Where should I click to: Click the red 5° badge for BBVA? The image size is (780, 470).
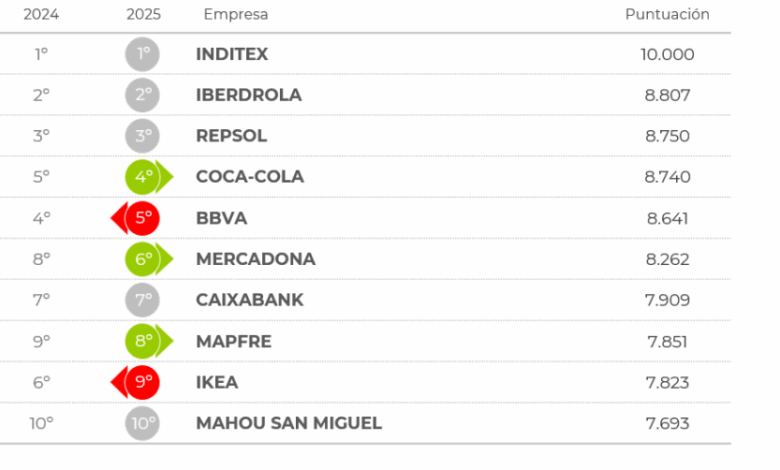142,218
